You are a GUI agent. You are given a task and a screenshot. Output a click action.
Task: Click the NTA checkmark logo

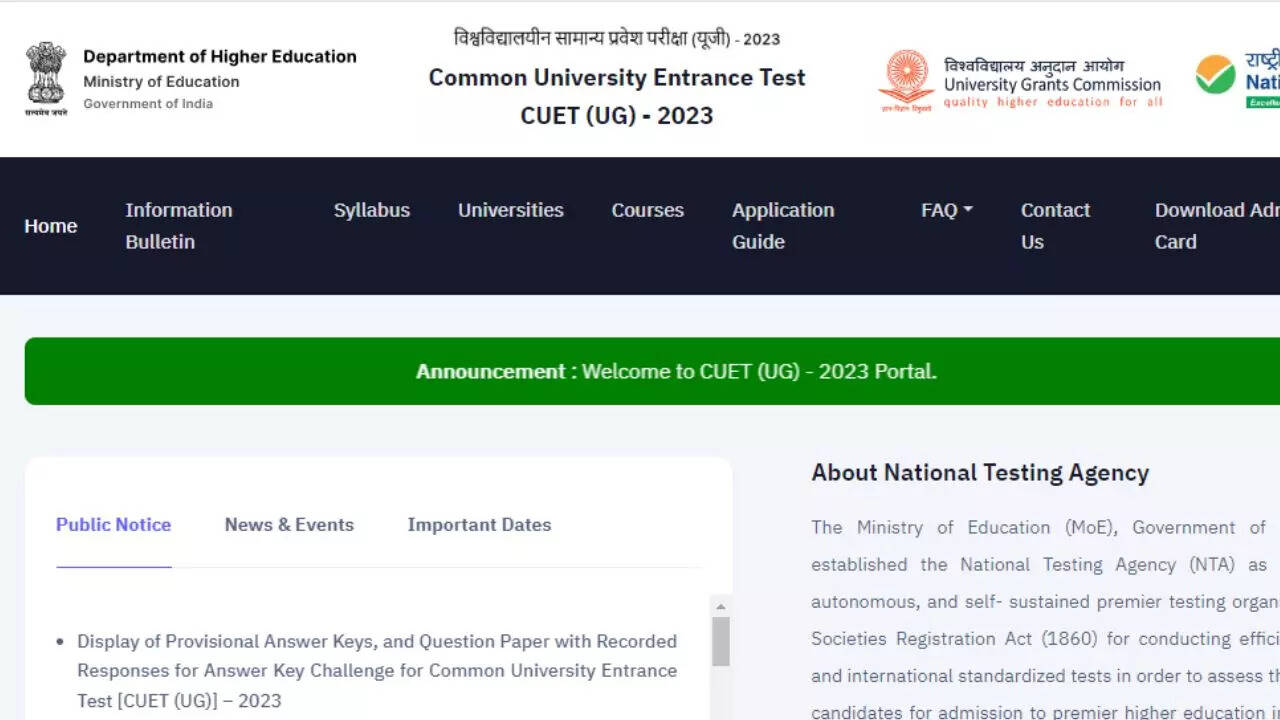pos(1215,76)
